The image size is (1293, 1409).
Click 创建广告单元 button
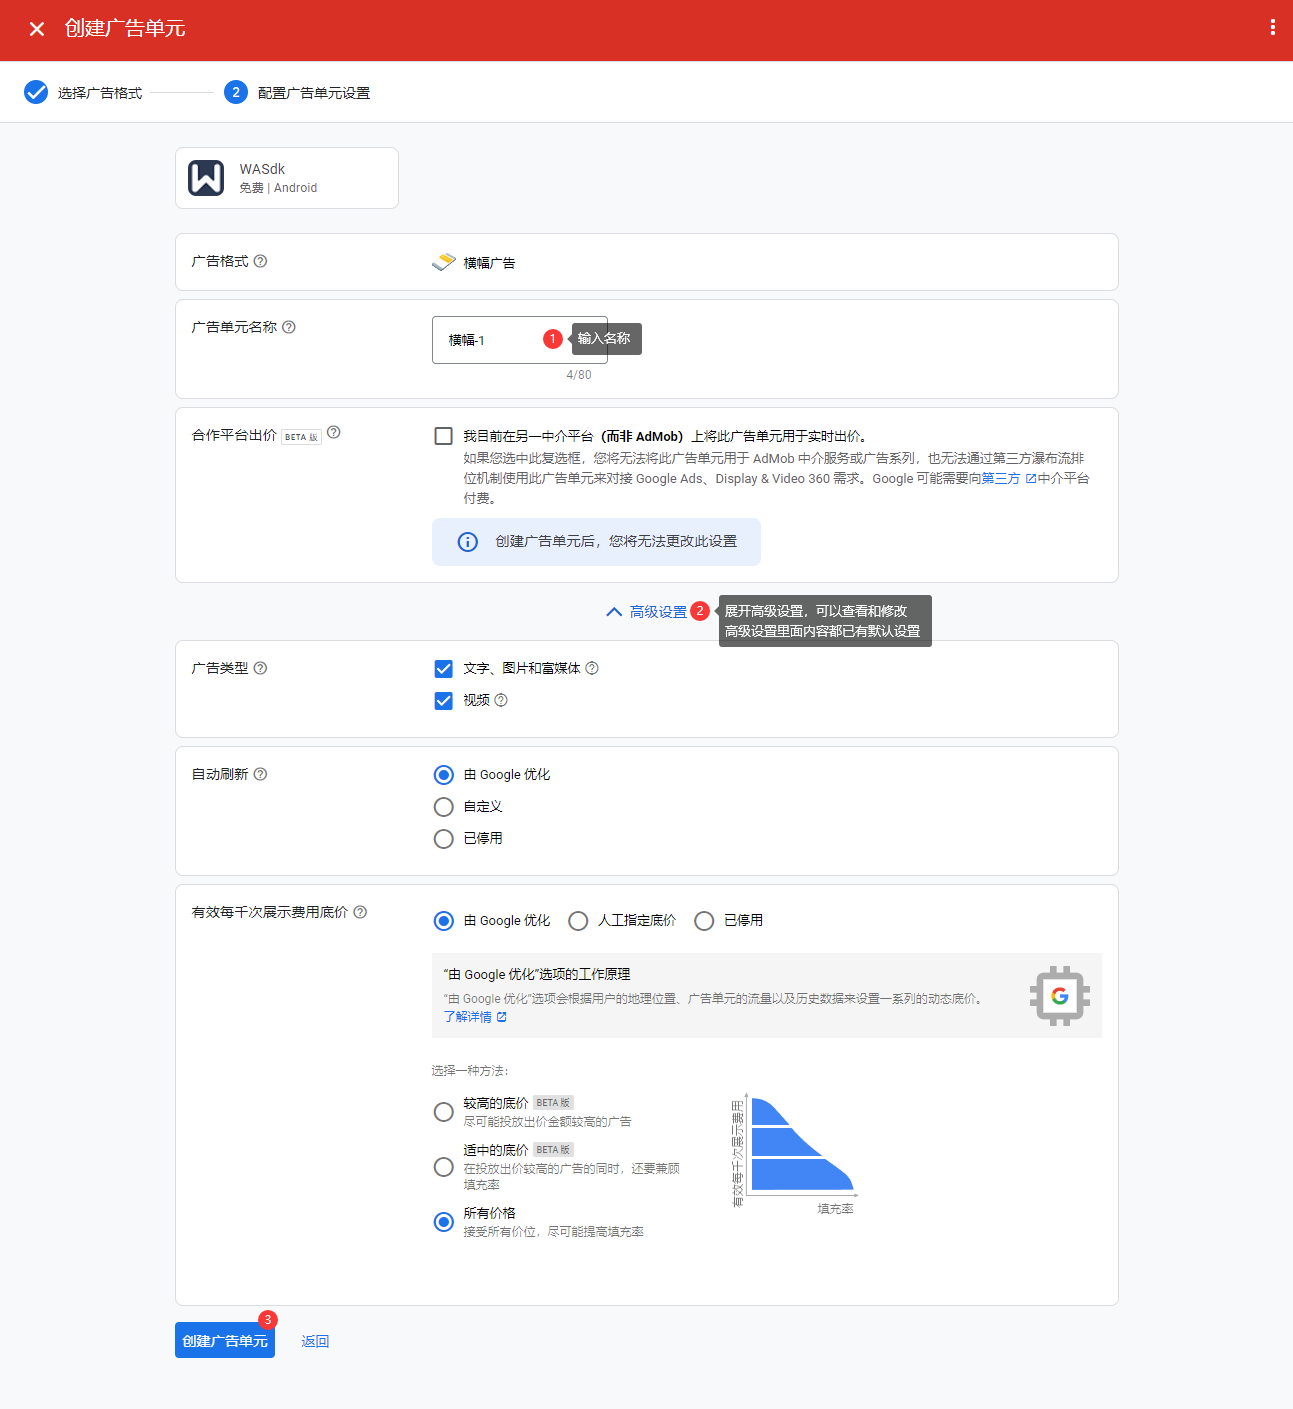[225, 1340]
